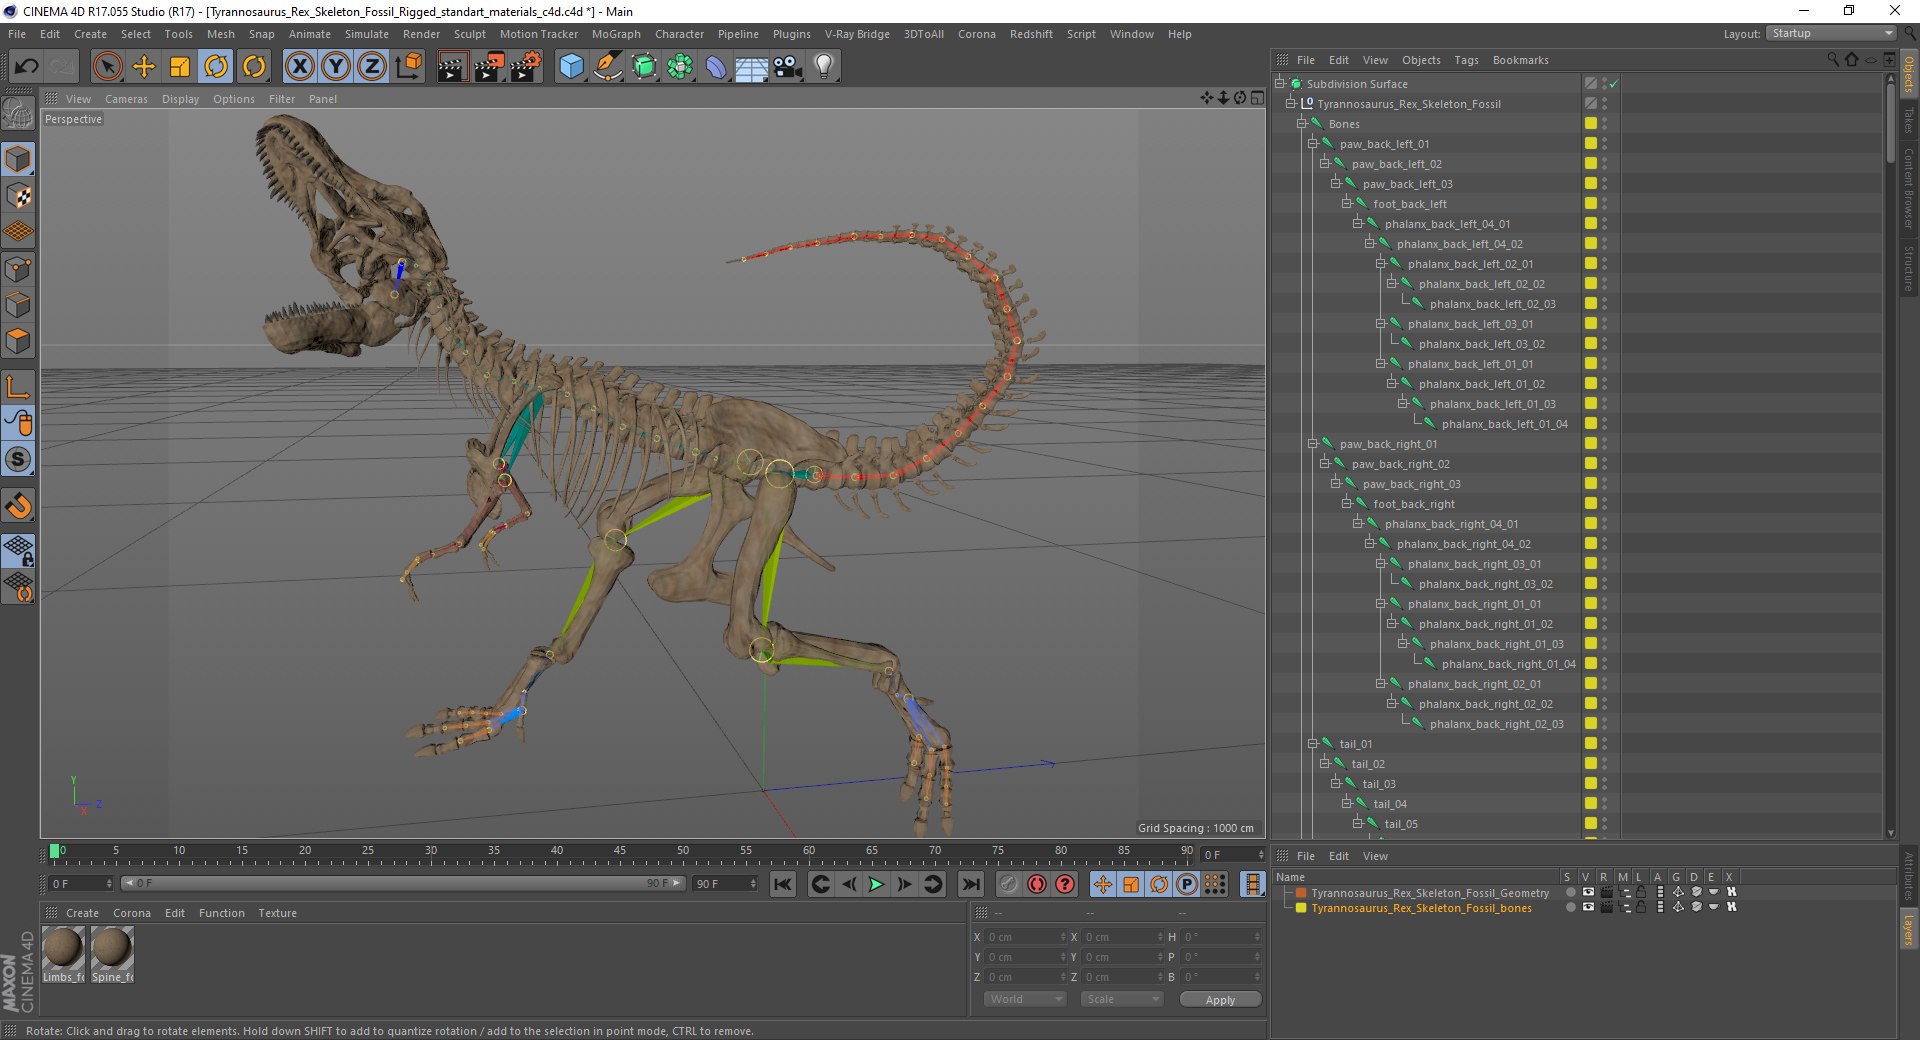Click the Make Editable icon
The width and height of the screenshot is (1920, 1040).
[x=18, y=114]
